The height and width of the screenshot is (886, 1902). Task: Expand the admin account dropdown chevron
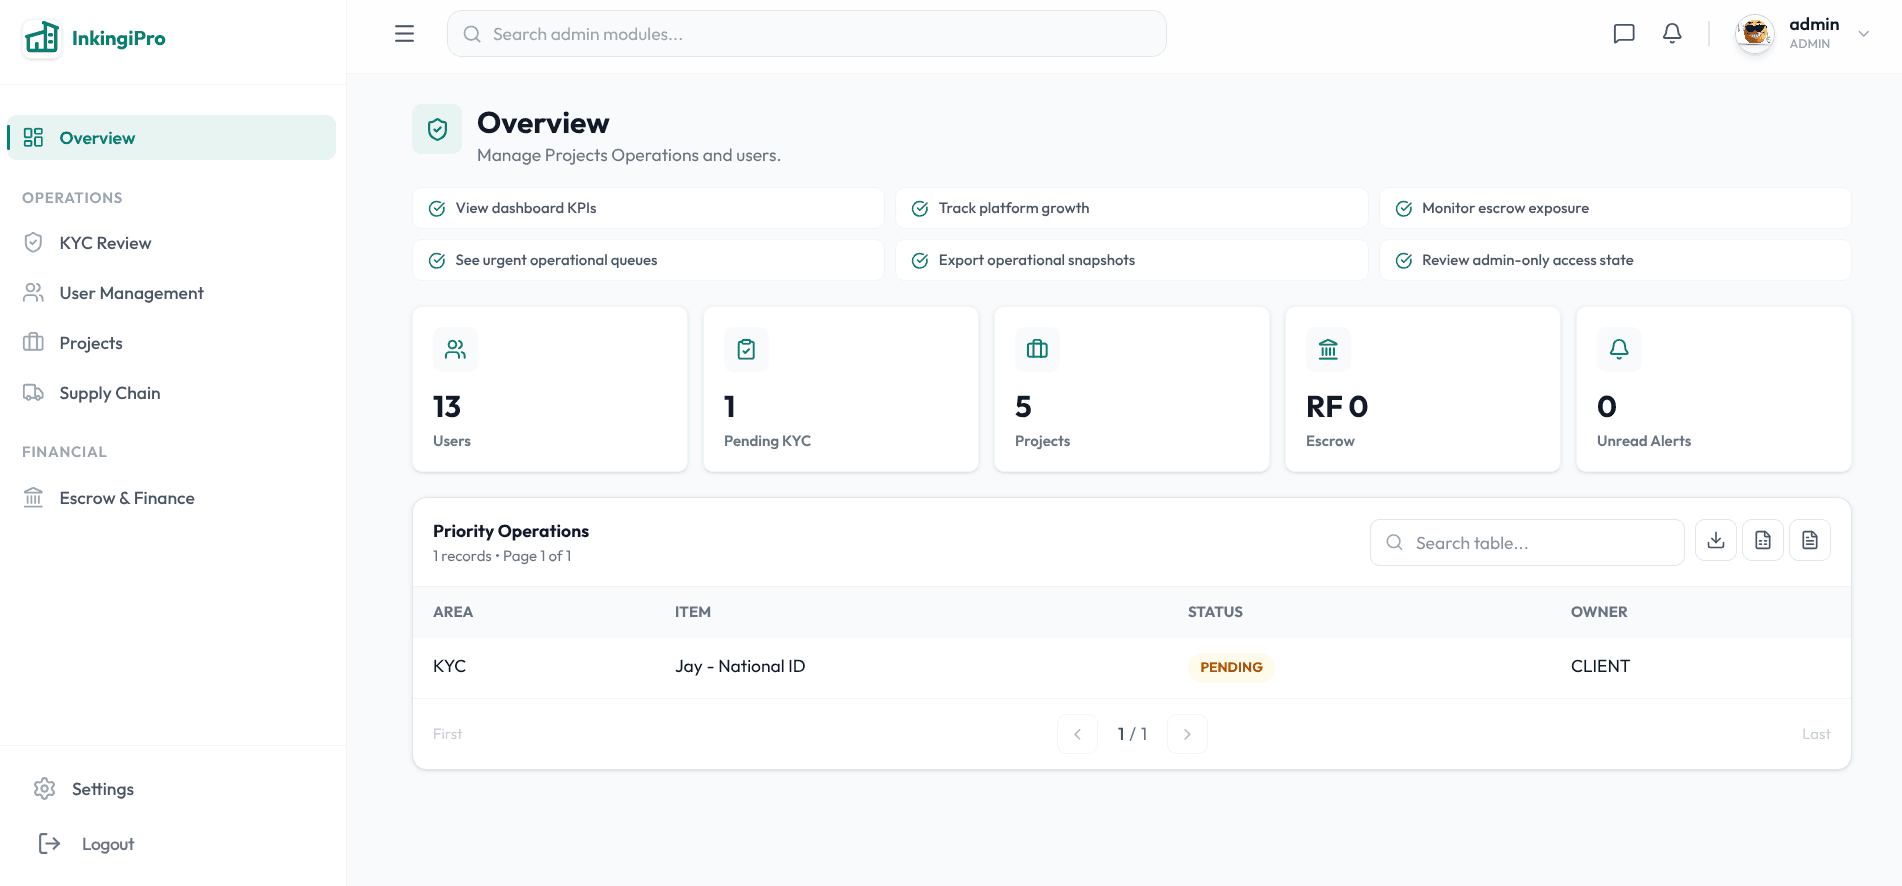coord(1864,34)
